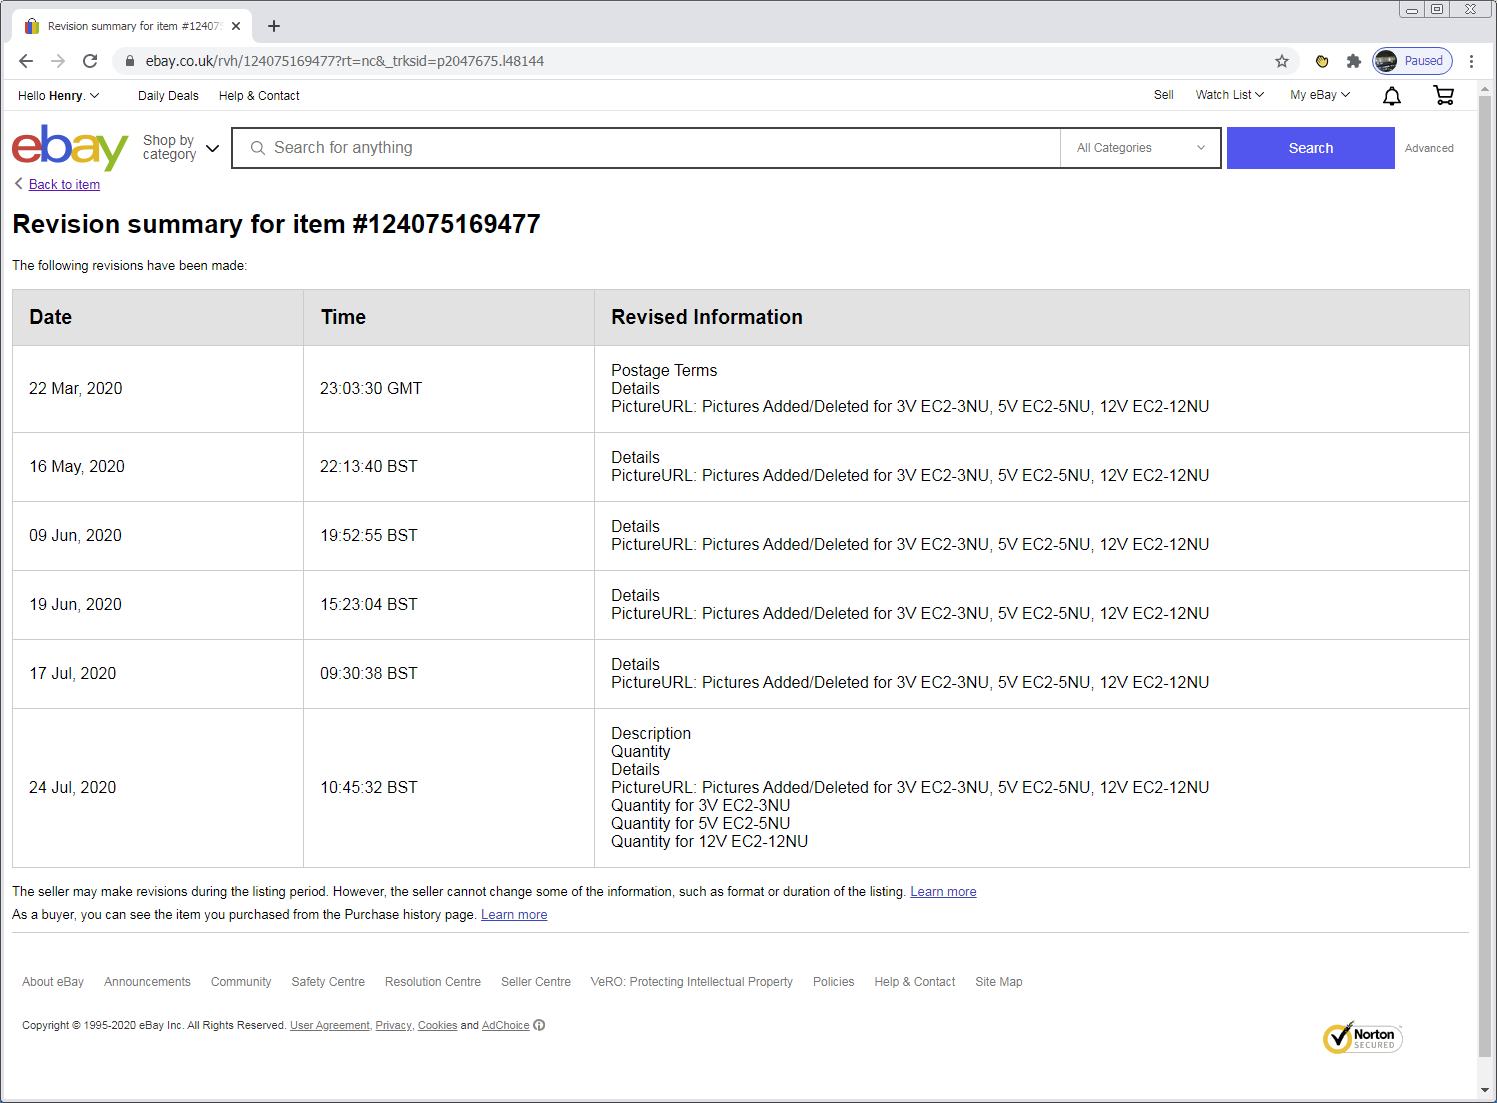This screenshot has width=1497, height=1103.
Task: Switch to the Revision summary browser tab
Action: pyautogui.click(x=130, y=25)
